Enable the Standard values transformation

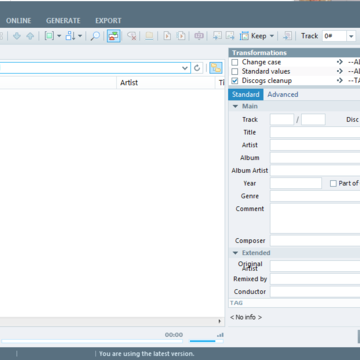coord(235,71)
